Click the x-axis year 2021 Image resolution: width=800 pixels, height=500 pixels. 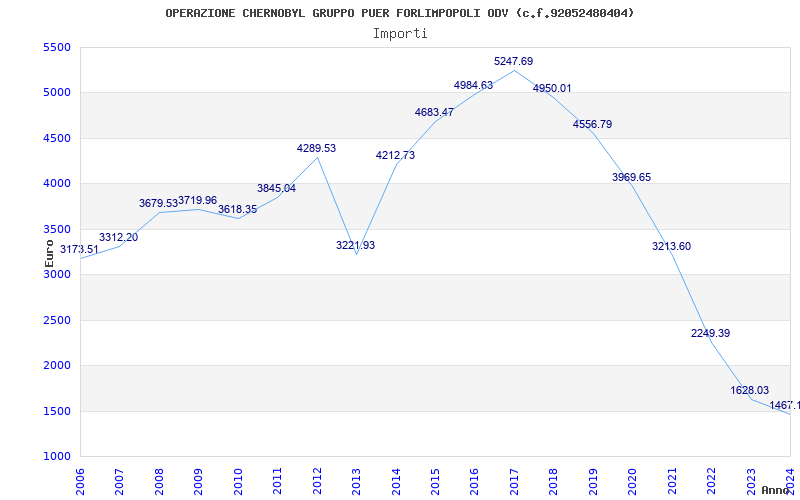pos(672,482)
